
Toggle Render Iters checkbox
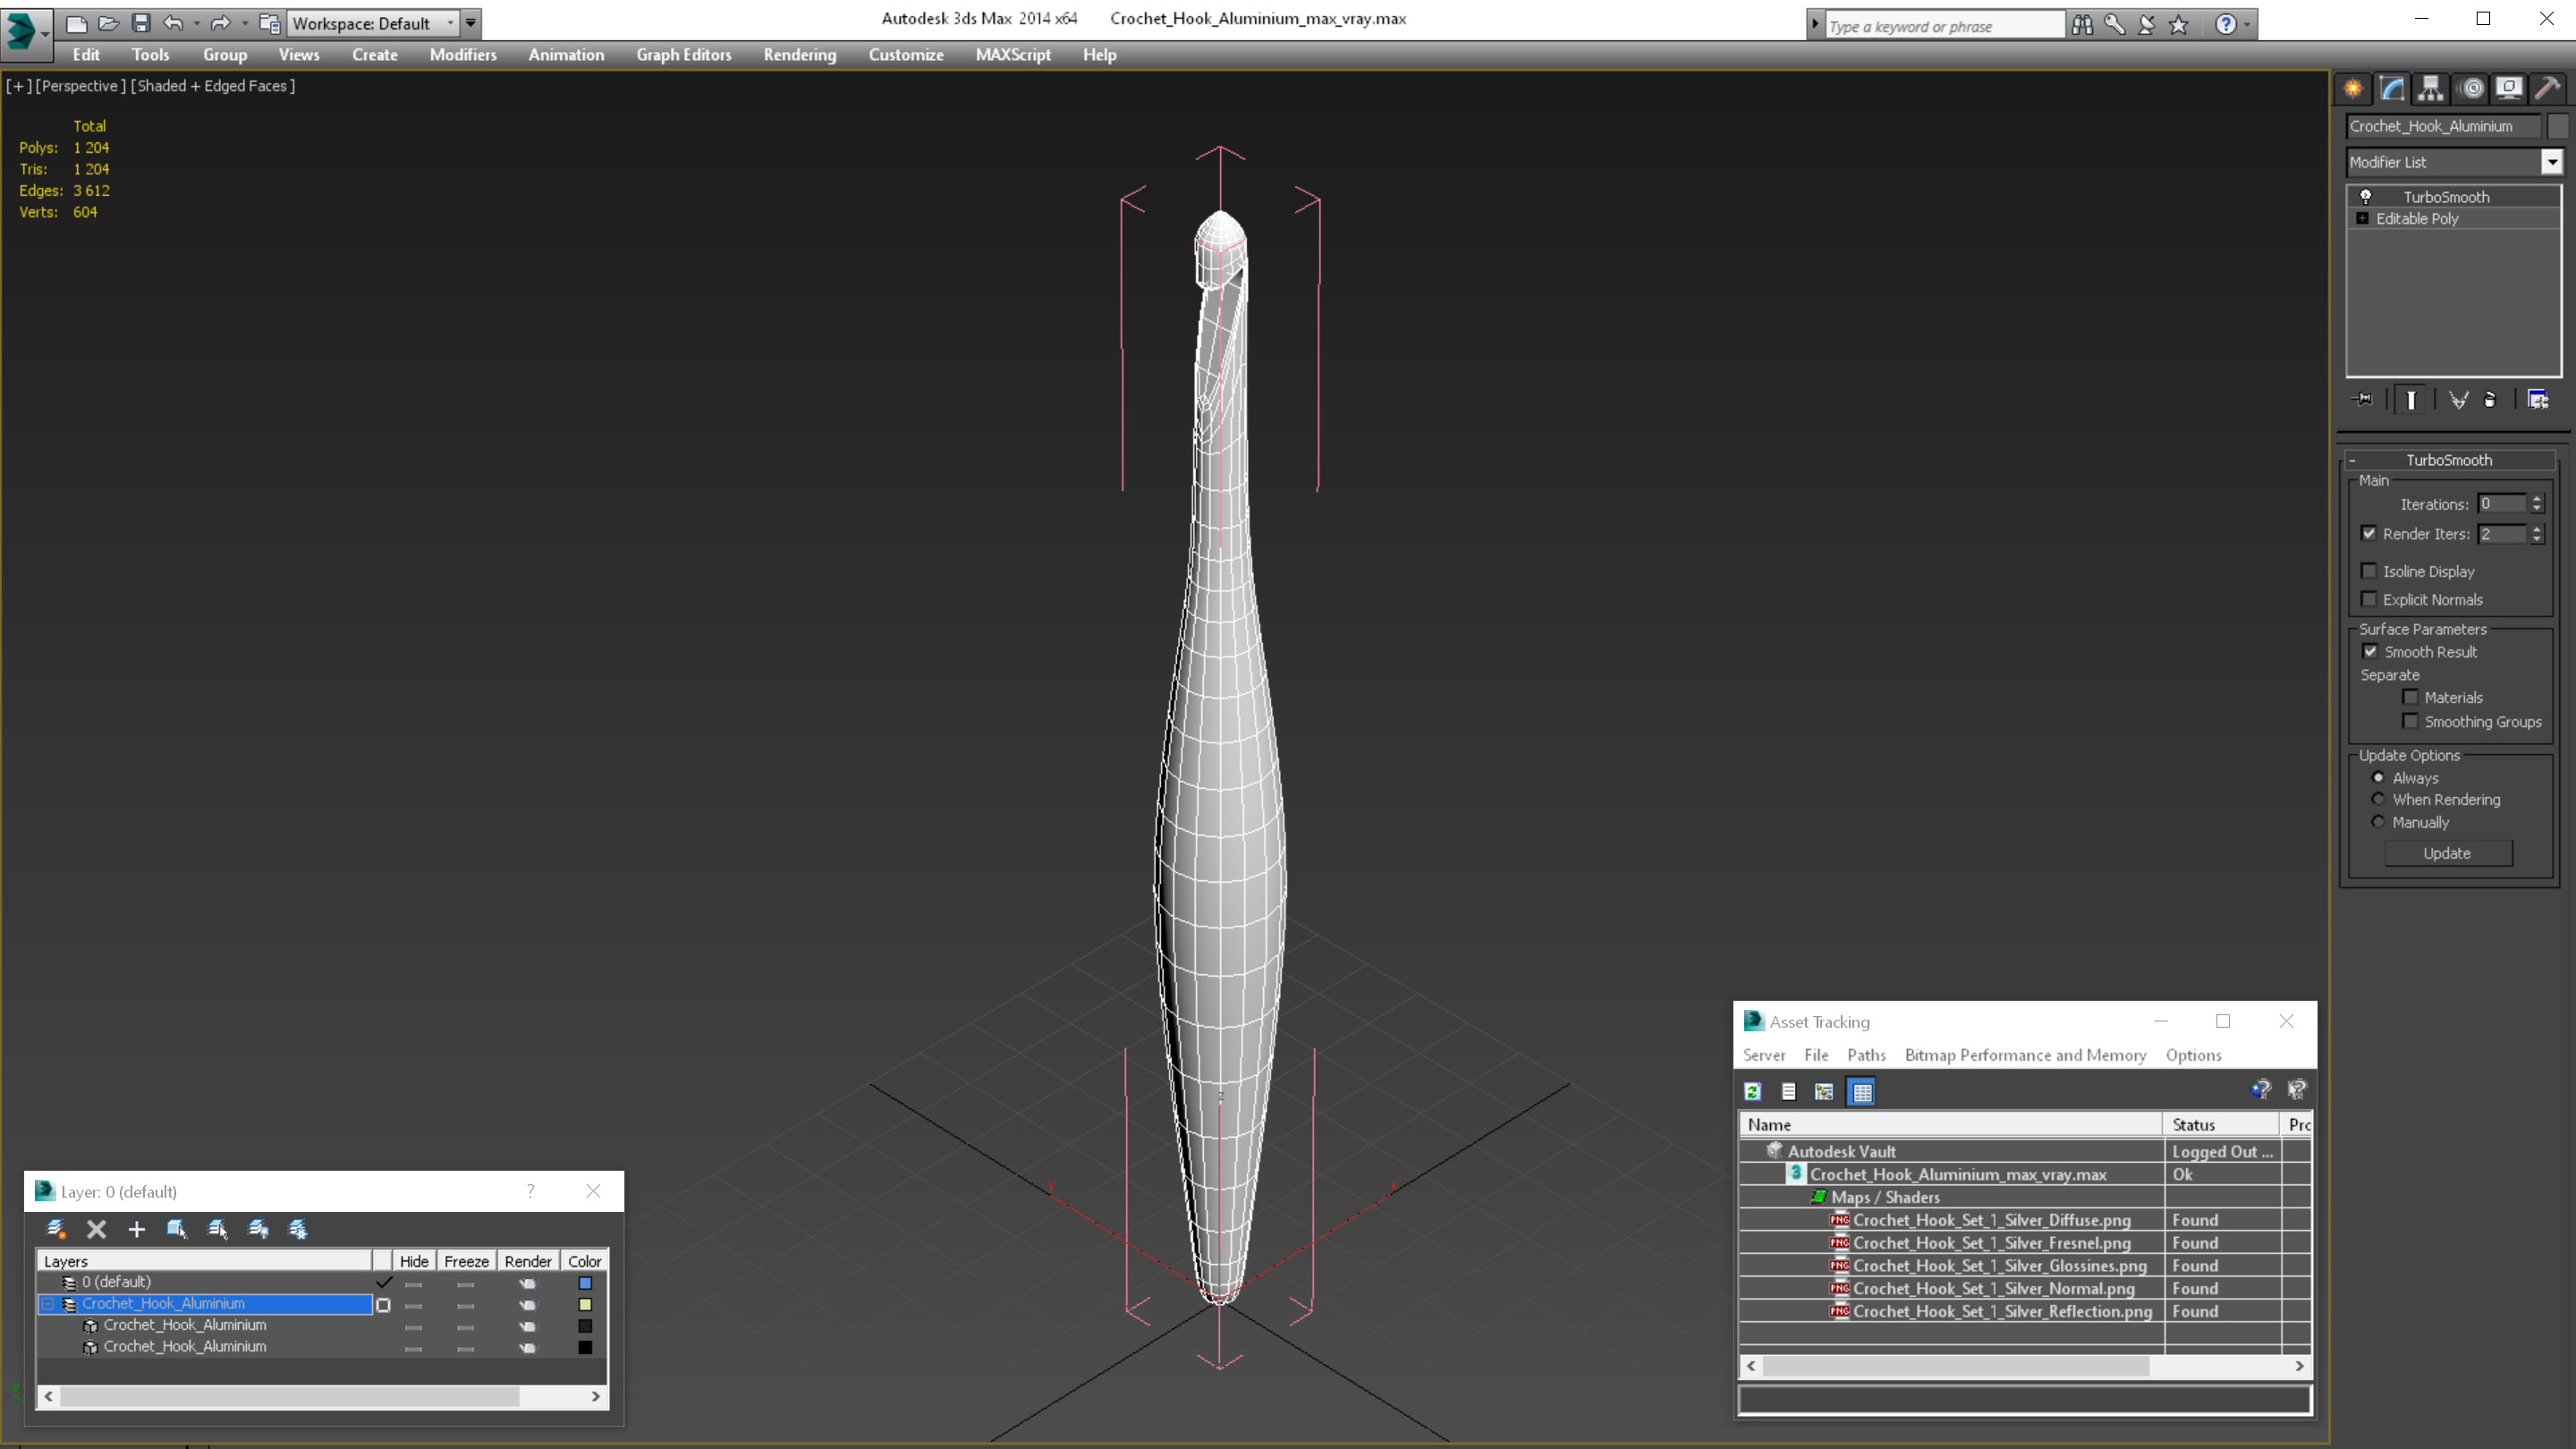click(x=2369, y=534)
